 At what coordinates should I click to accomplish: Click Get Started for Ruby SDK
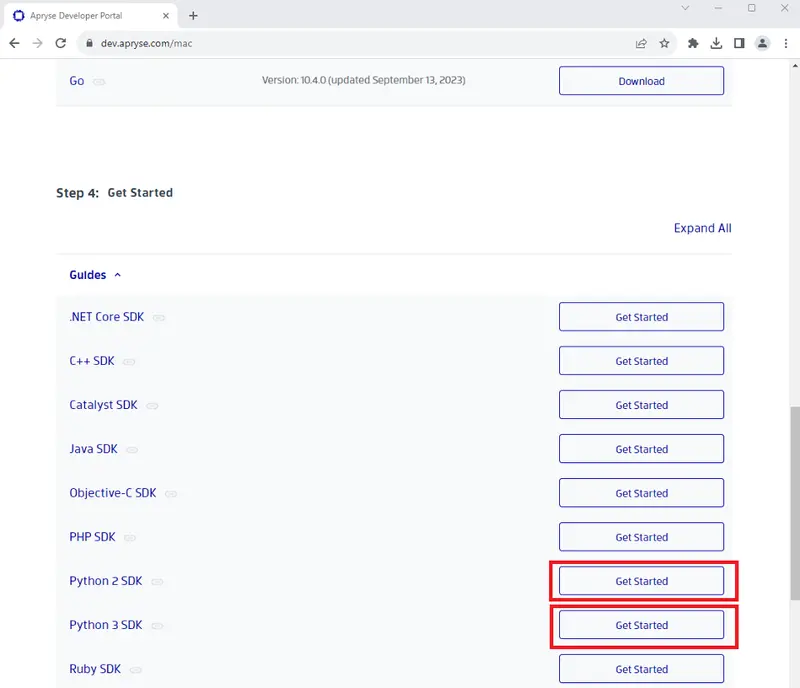pyautogui.click(x=641, y=669)
